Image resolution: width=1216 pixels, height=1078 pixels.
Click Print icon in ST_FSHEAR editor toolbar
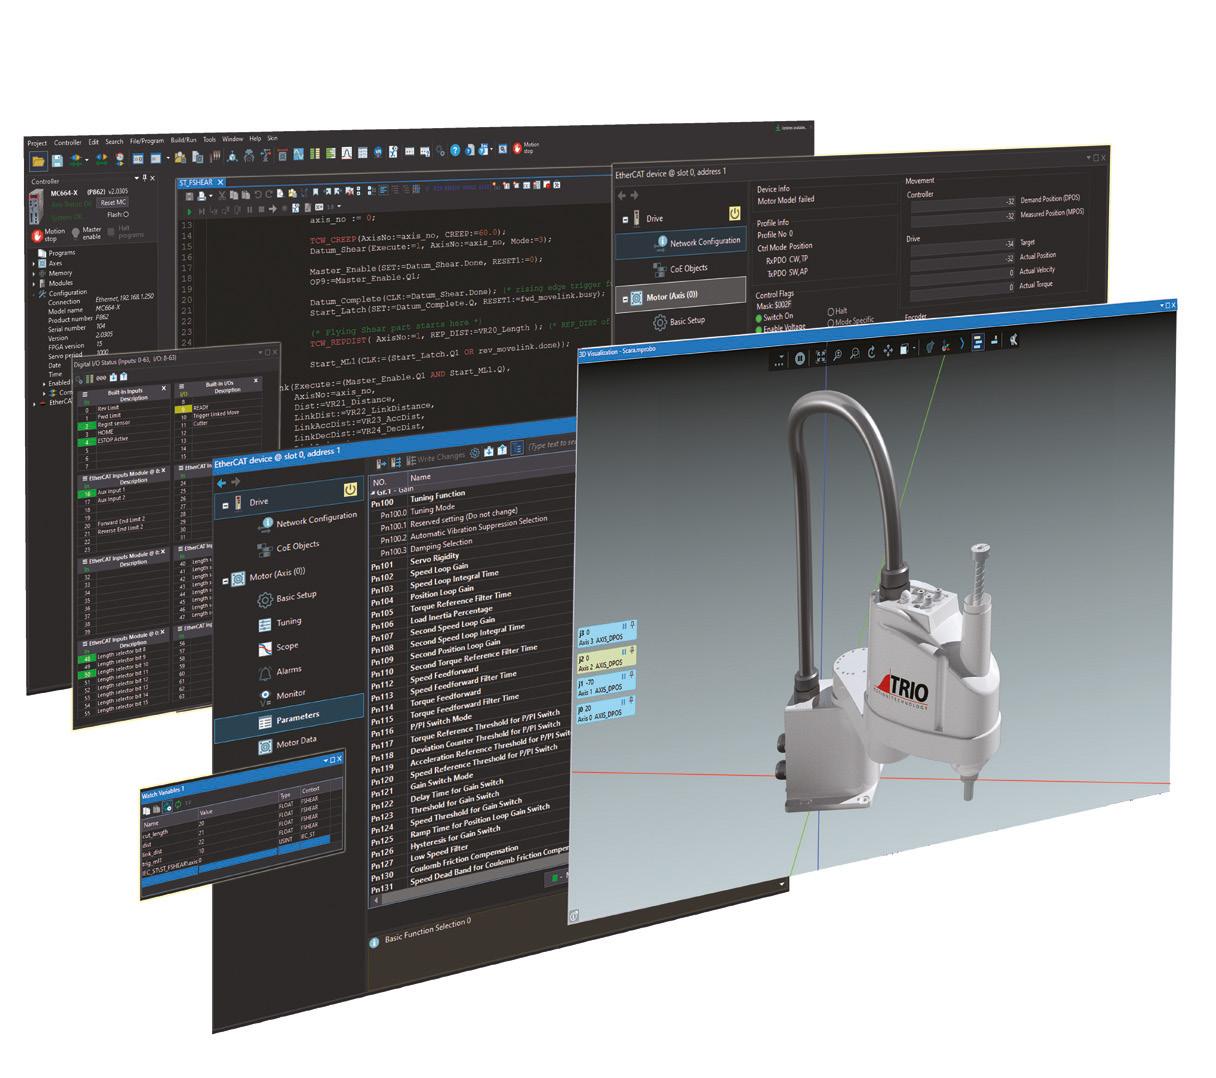[201, 195]
